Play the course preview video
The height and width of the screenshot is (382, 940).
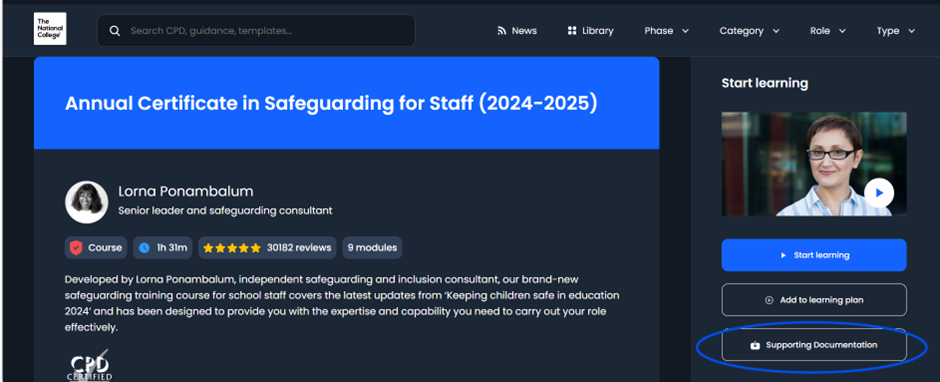click(x=879, y=193)
